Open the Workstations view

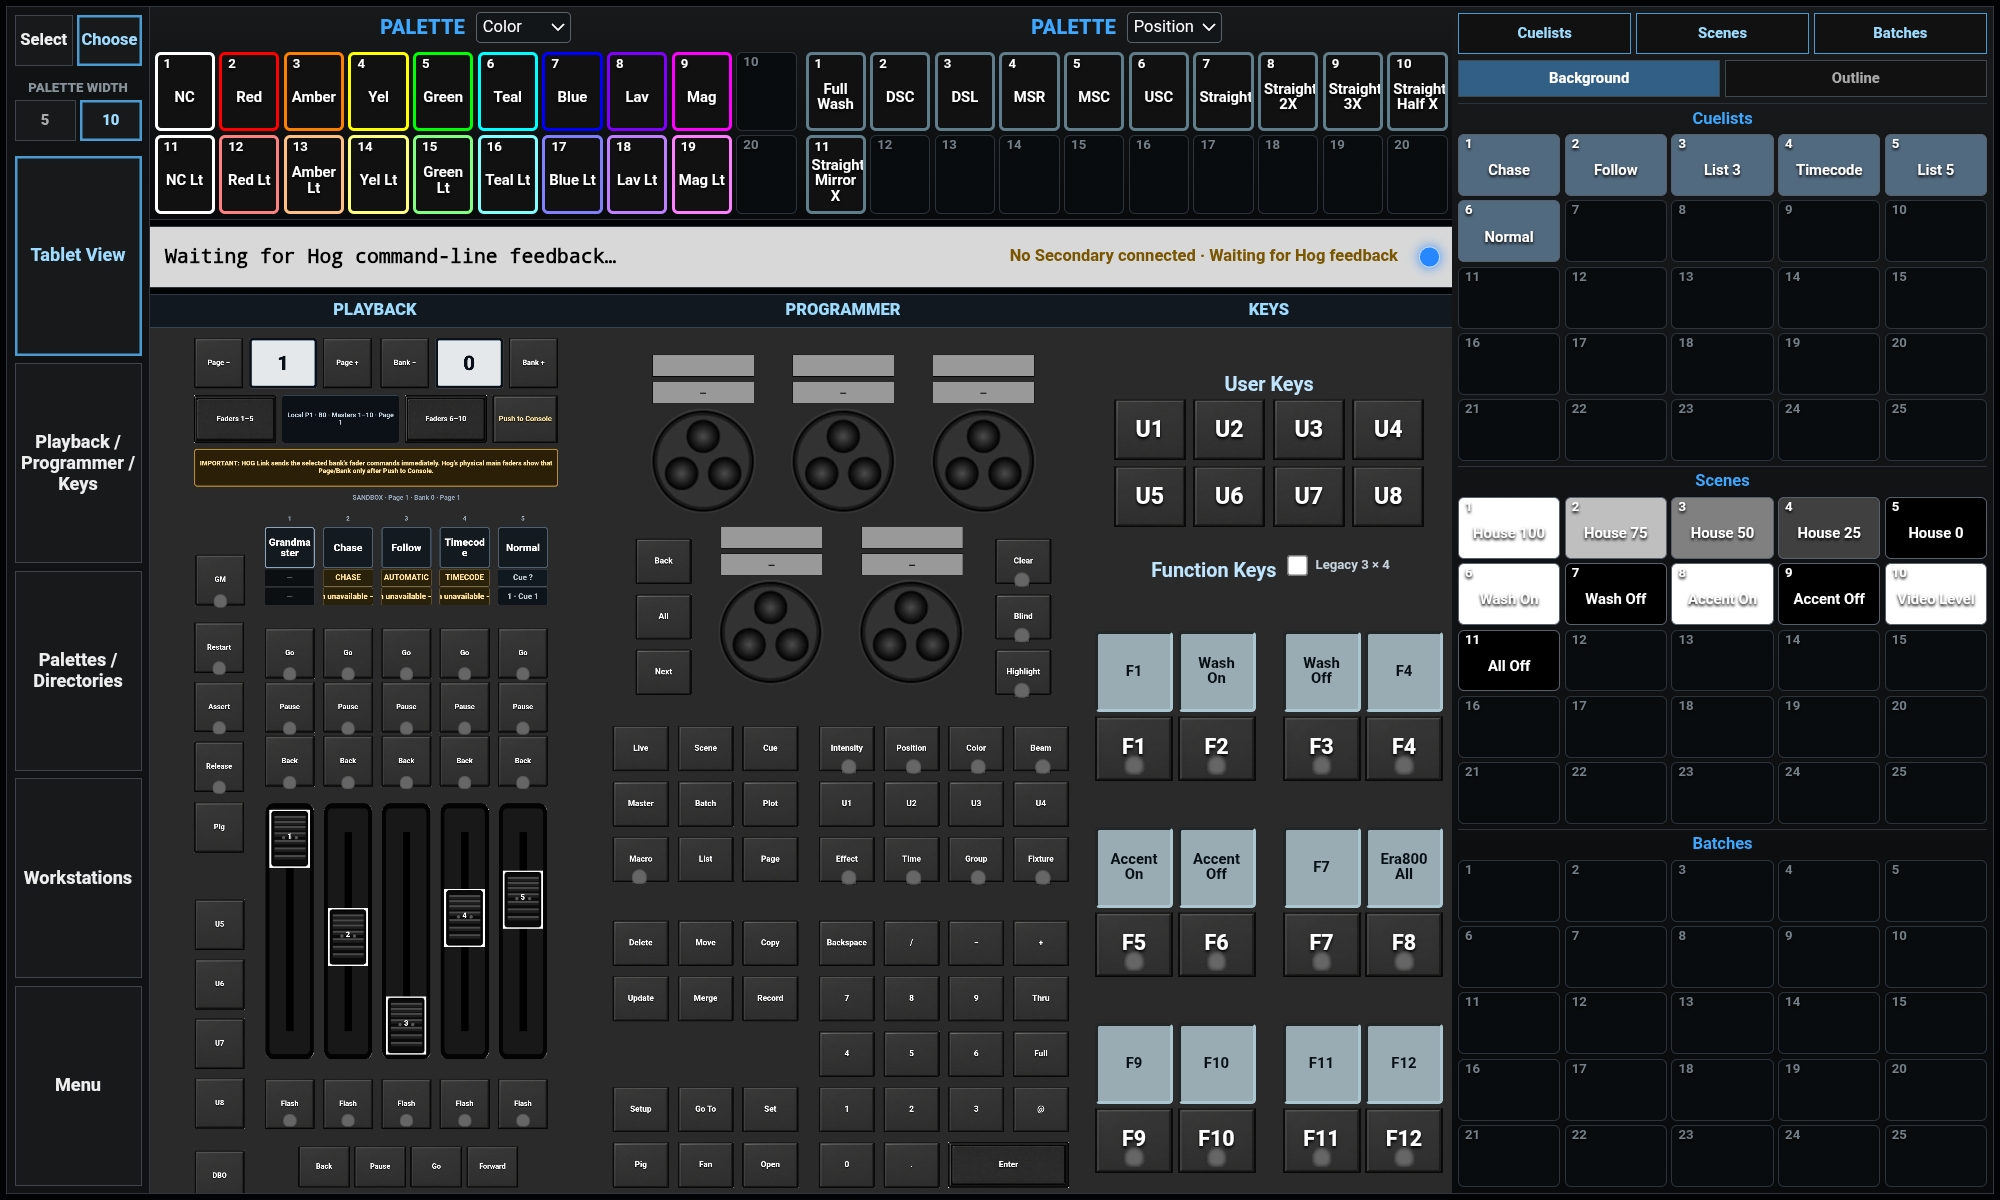[x=78, y=878]
